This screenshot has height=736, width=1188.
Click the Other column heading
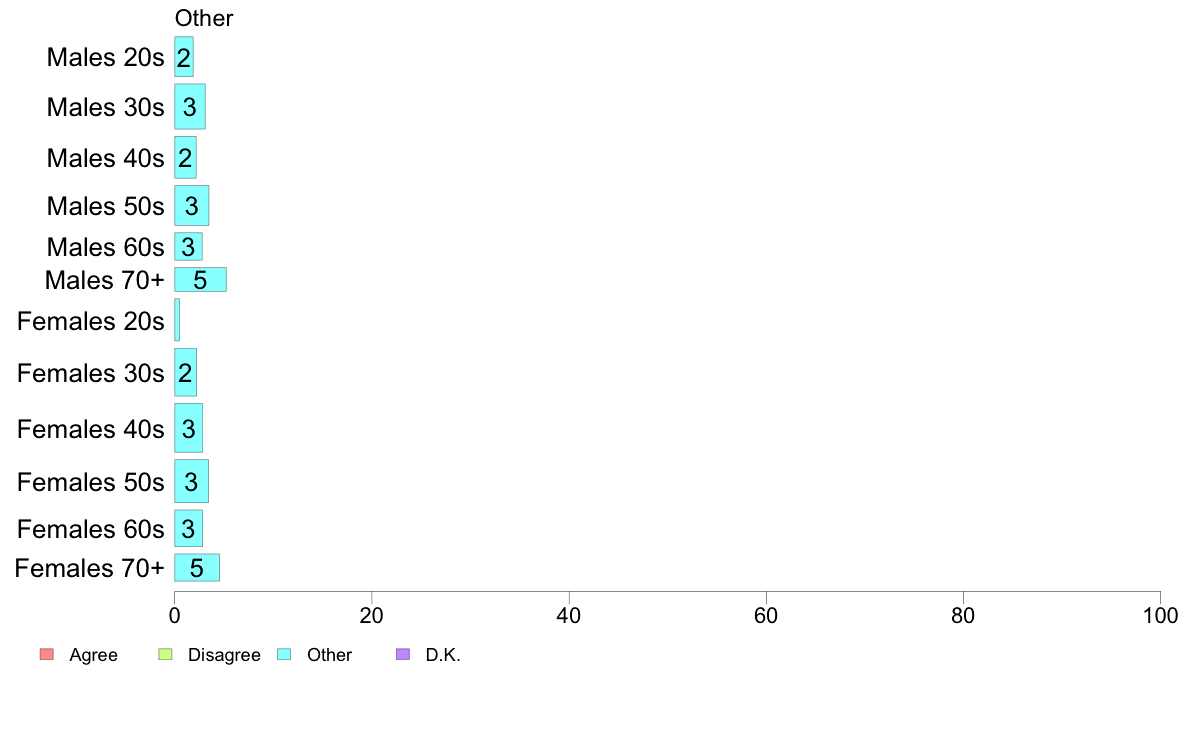(x=204, y=18)
